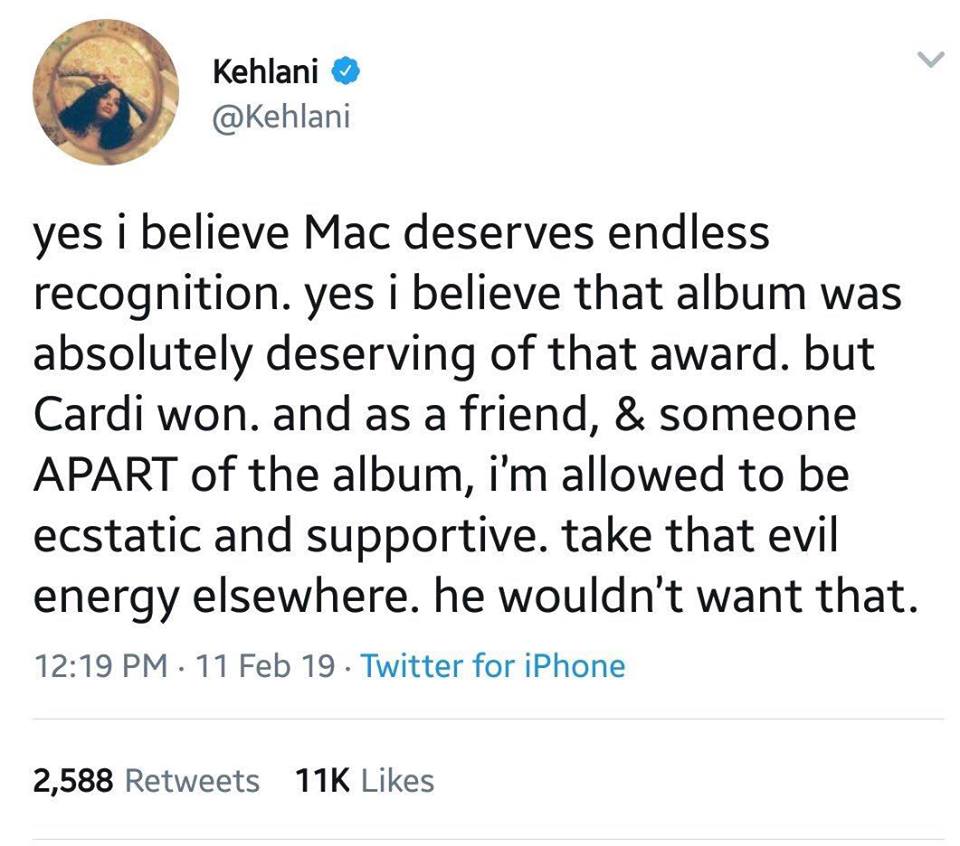This screenshot has width=960, height=846.
Task: Click the 11 Feb 19 date
Action: pos(266,665)
